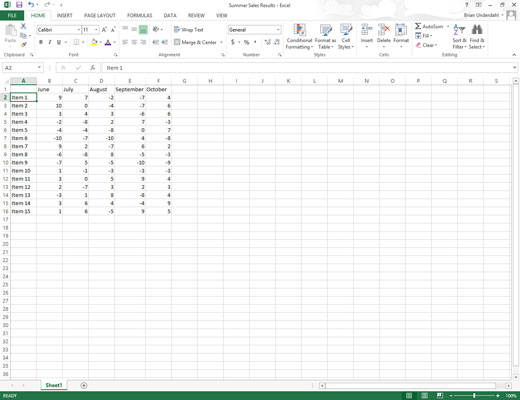Click Insert Function fx icon
Viewport: 520px width, 400px height.
(x=93, y=68)
